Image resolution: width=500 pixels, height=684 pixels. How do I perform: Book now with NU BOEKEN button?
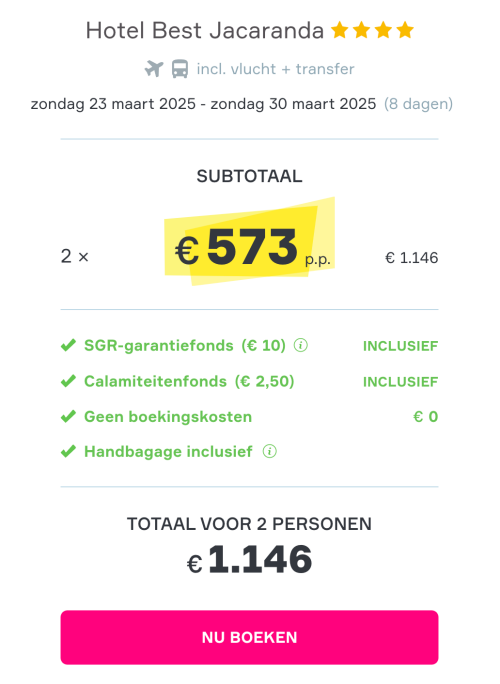tap(250, 637)
